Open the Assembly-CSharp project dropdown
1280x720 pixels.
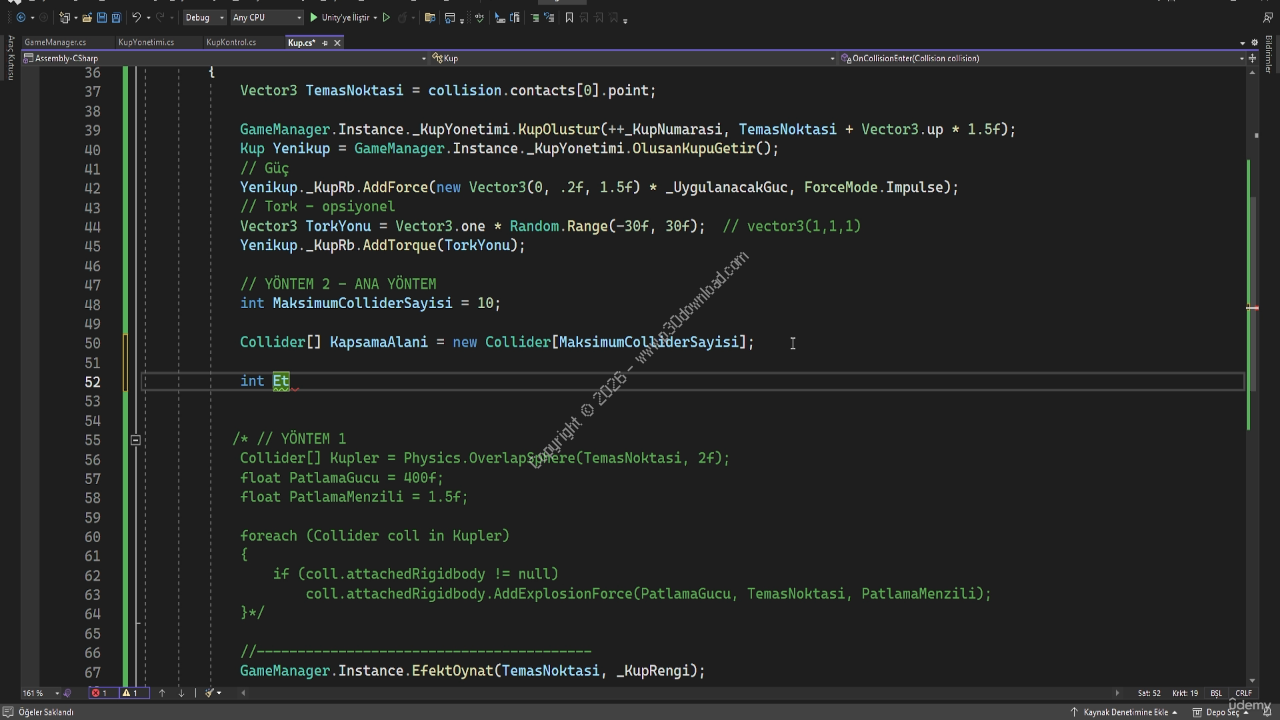coord(228,58)
